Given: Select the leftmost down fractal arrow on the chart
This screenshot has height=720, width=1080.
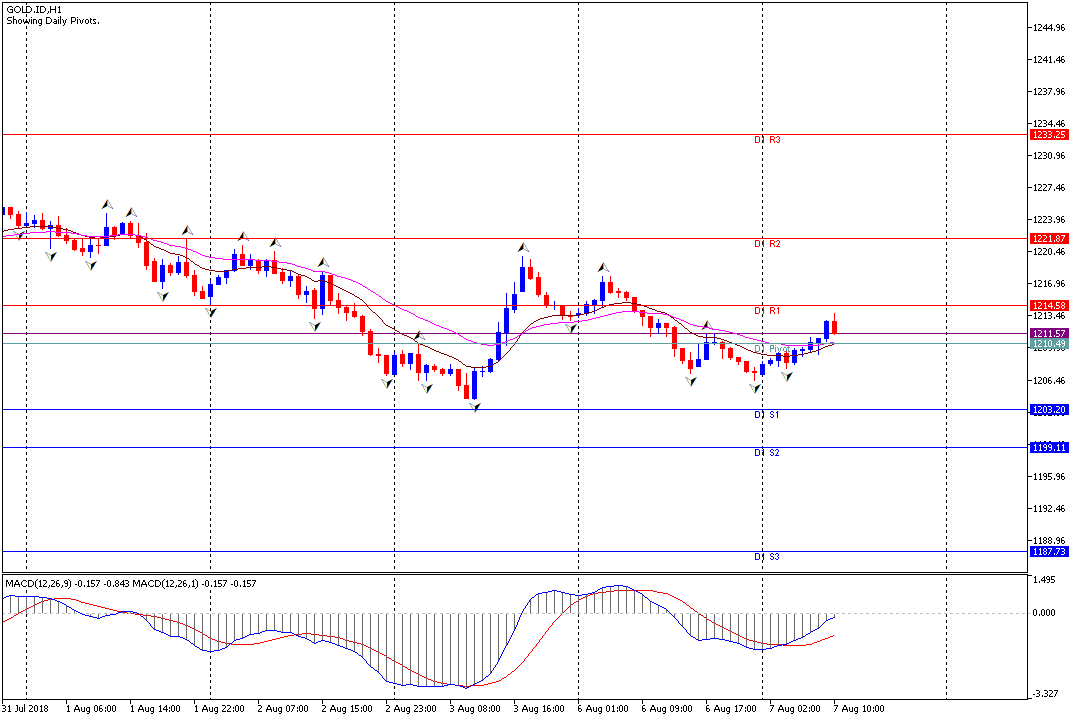Looking at the screenshot, I should coord(51,256).
